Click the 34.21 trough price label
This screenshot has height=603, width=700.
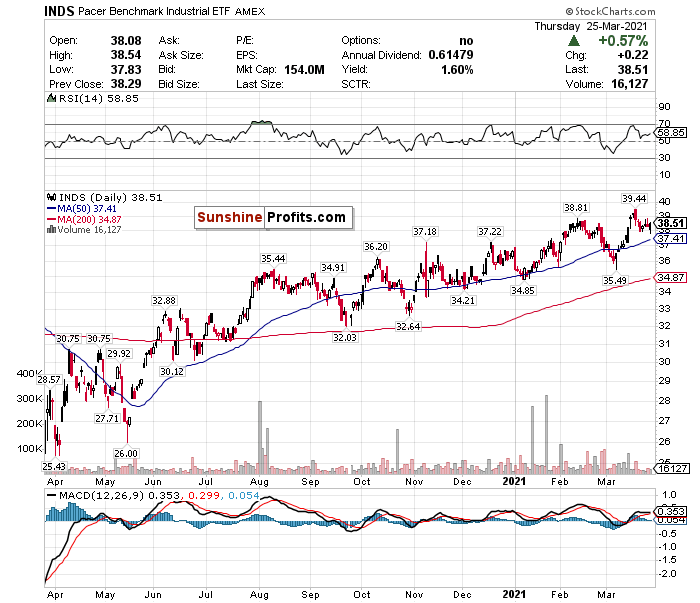click(x=463, y=301)
